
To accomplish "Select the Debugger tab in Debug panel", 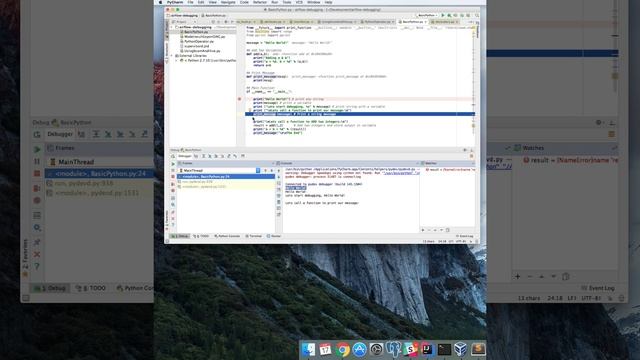I will click(x=184, y=156).
